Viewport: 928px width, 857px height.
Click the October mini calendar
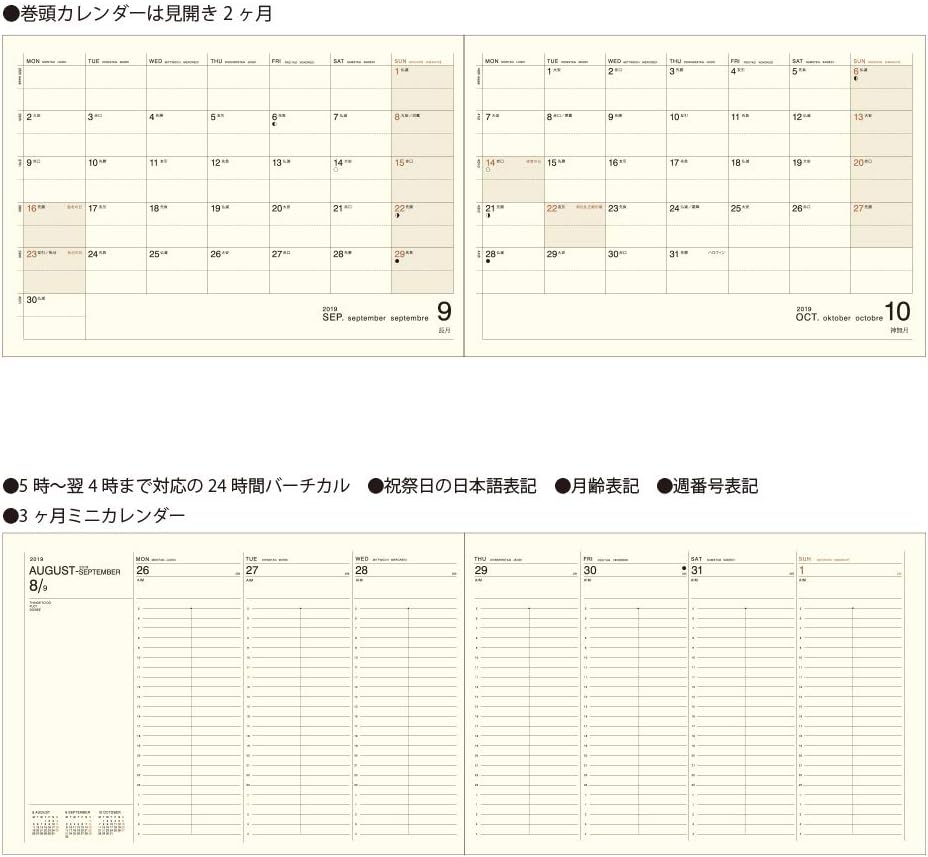[x=112, y=823]
